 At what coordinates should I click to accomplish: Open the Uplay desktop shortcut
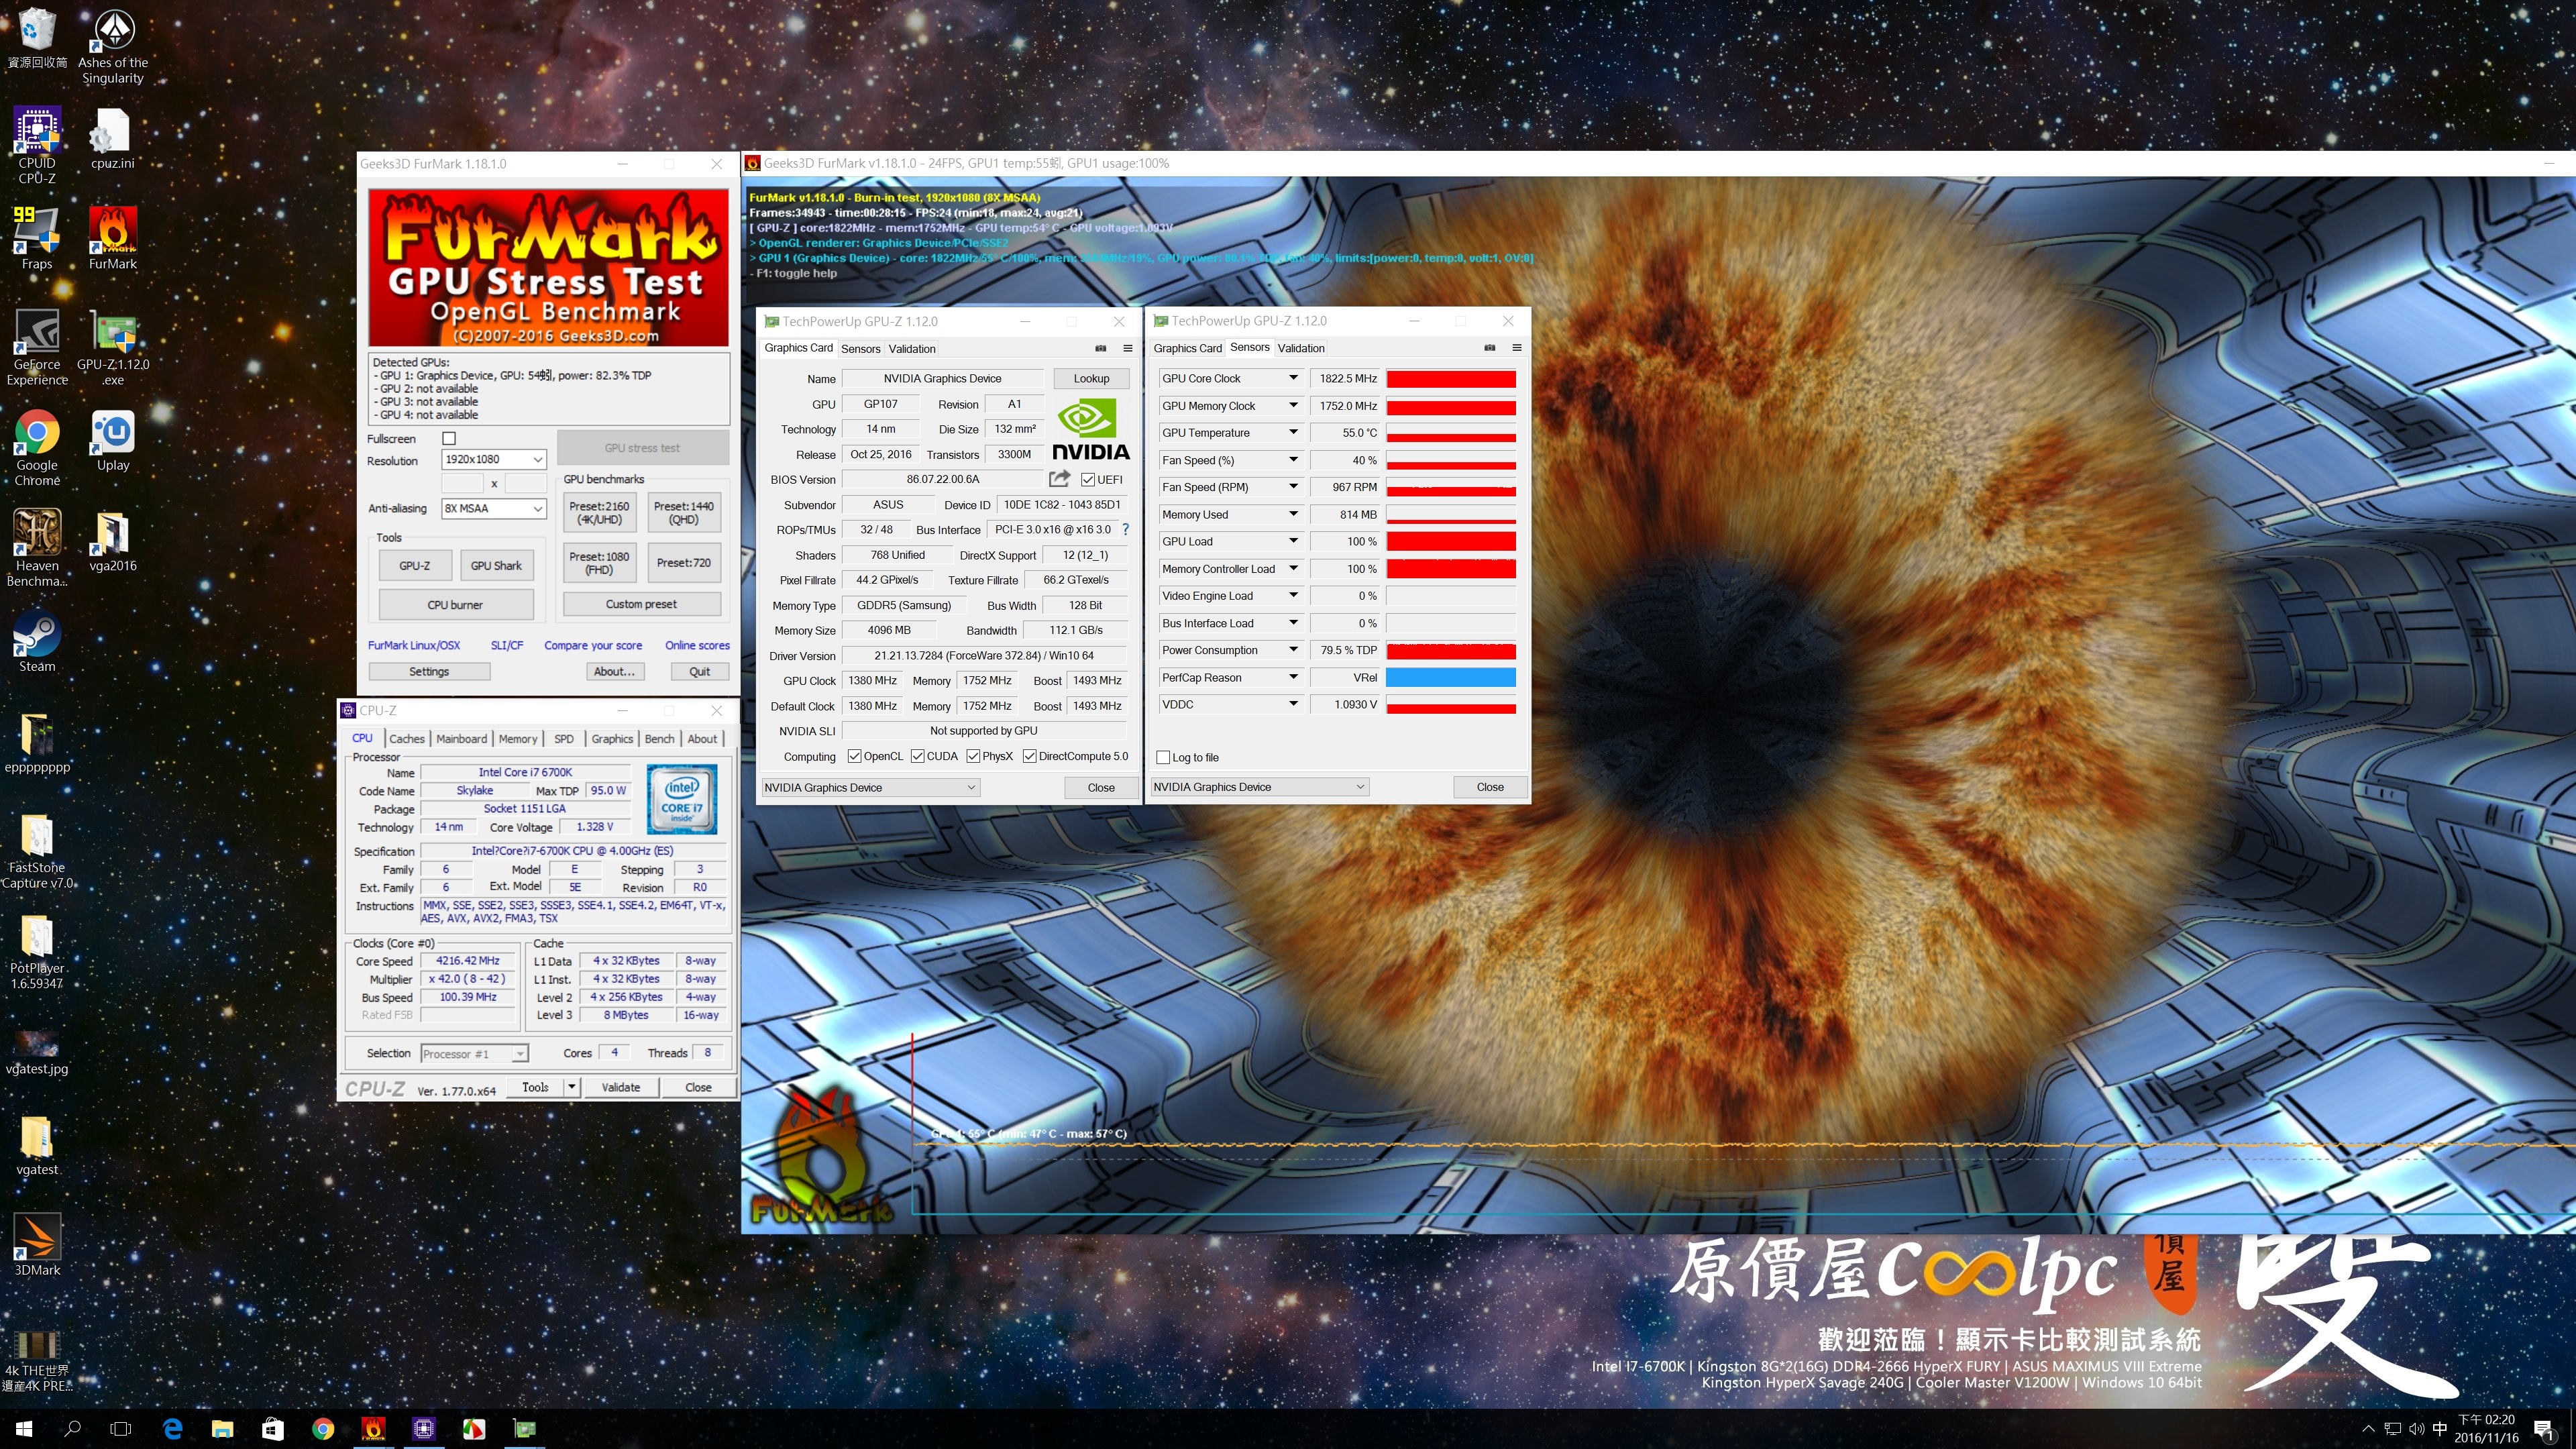113,440
